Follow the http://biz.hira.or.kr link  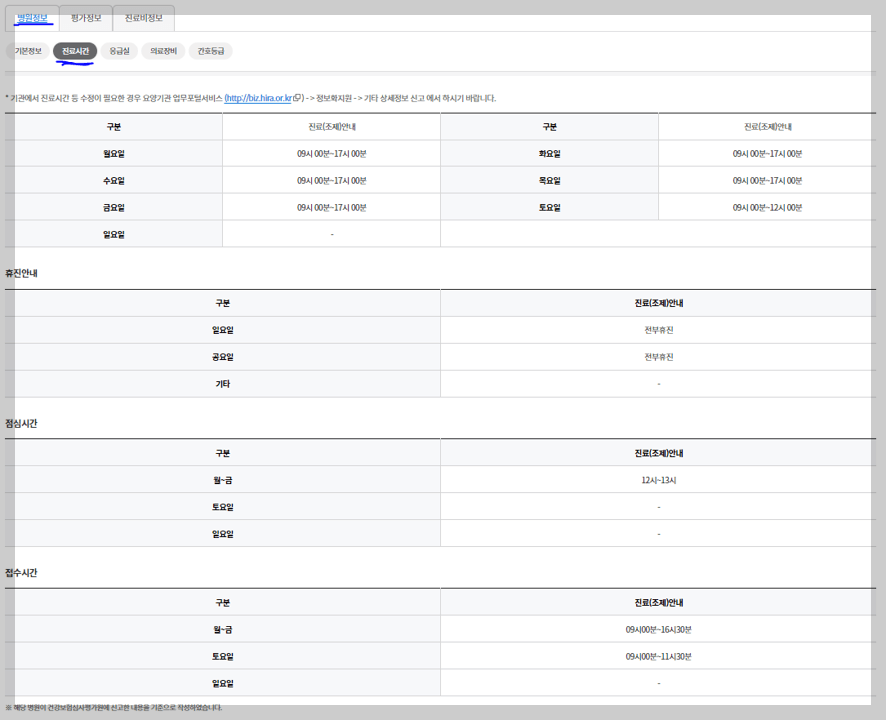pos(259,98)
